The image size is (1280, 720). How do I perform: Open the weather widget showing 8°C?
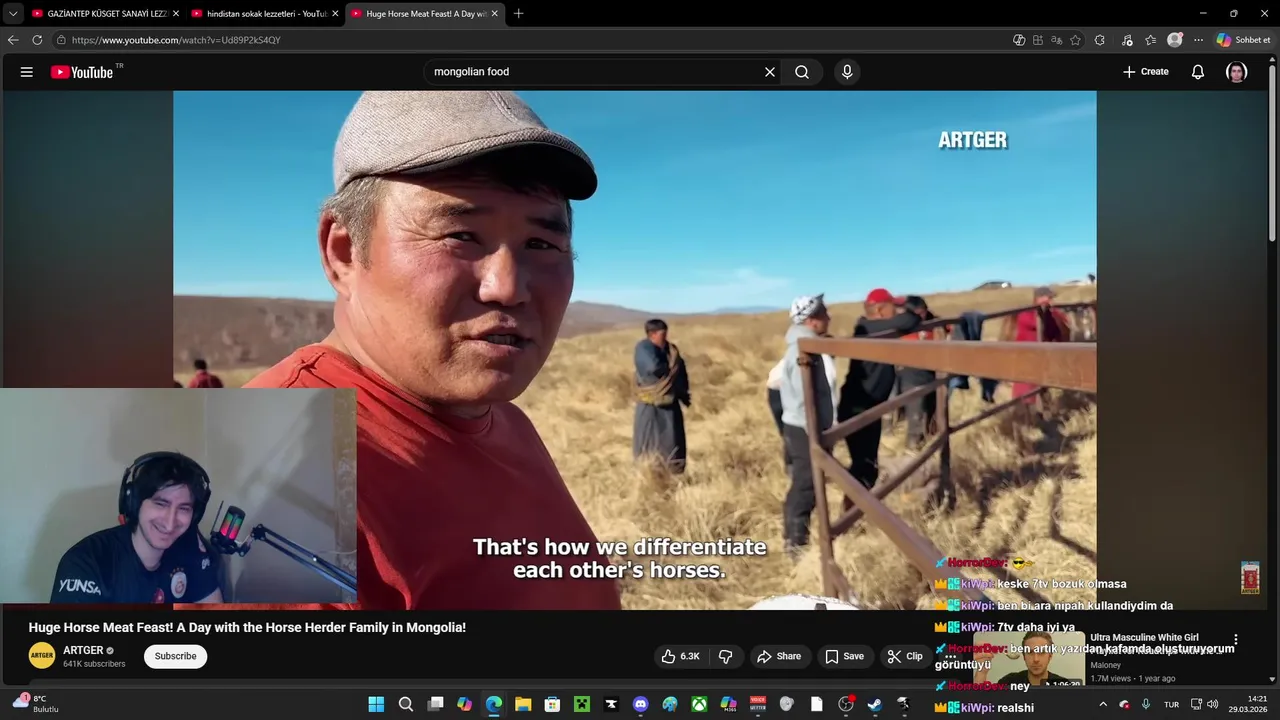(x=36, y=704)
